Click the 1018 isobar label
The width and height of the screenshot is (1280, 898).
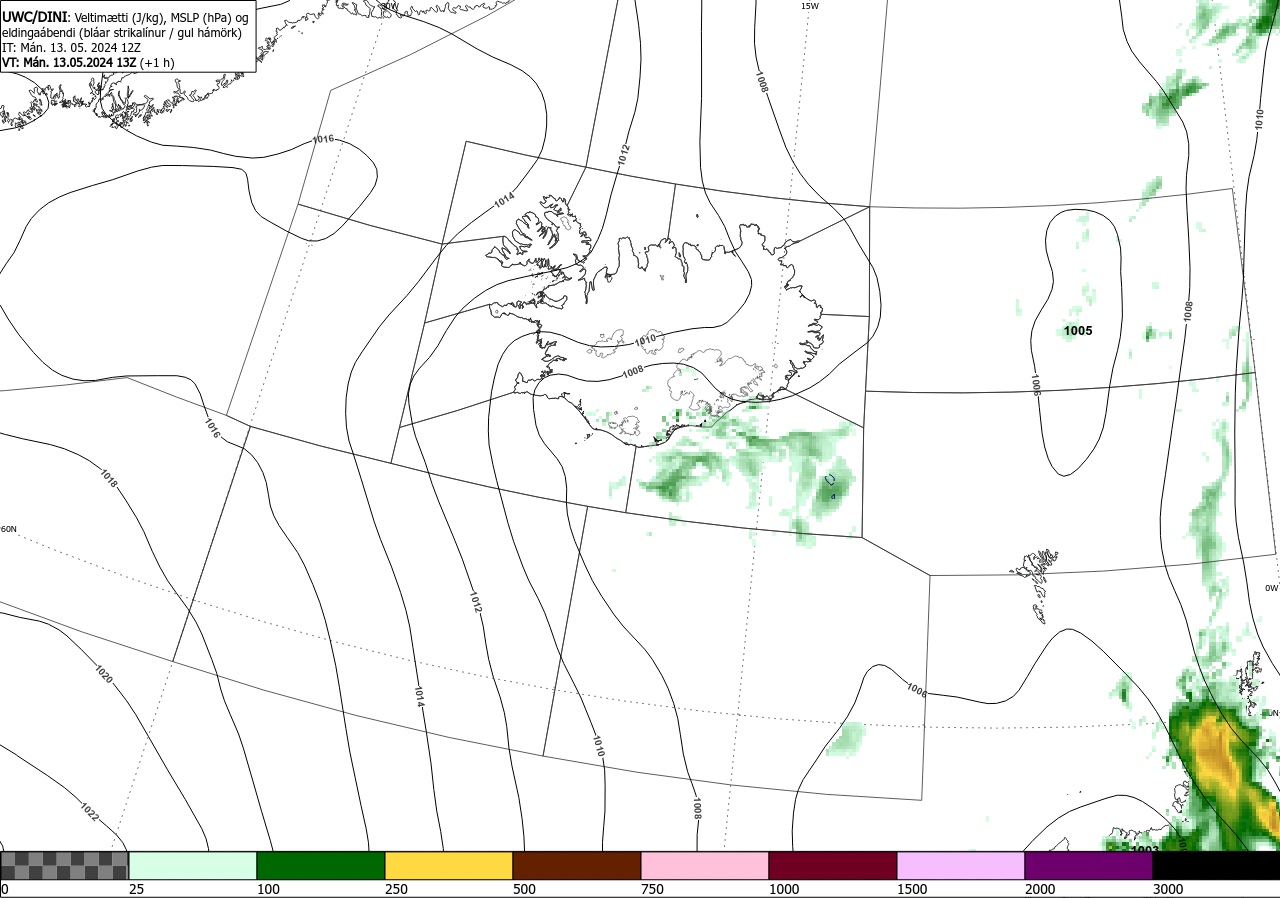point(109,478)
